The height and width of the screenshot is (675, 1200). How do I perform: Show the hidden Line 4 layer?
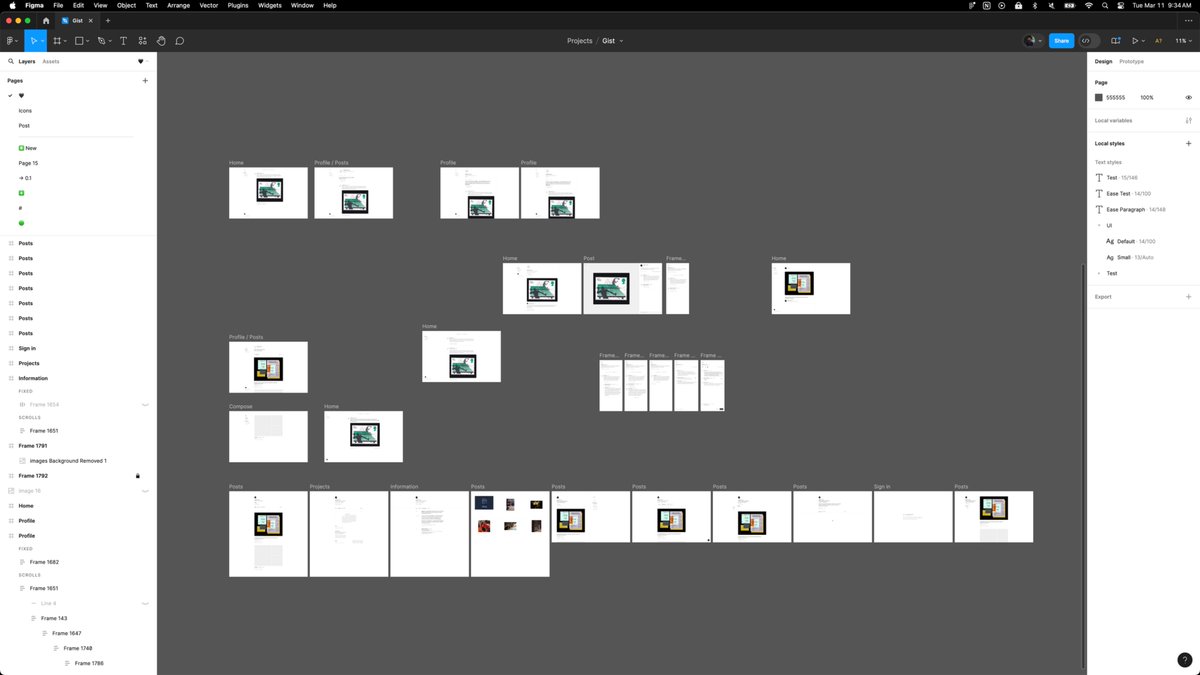point(145,603)
